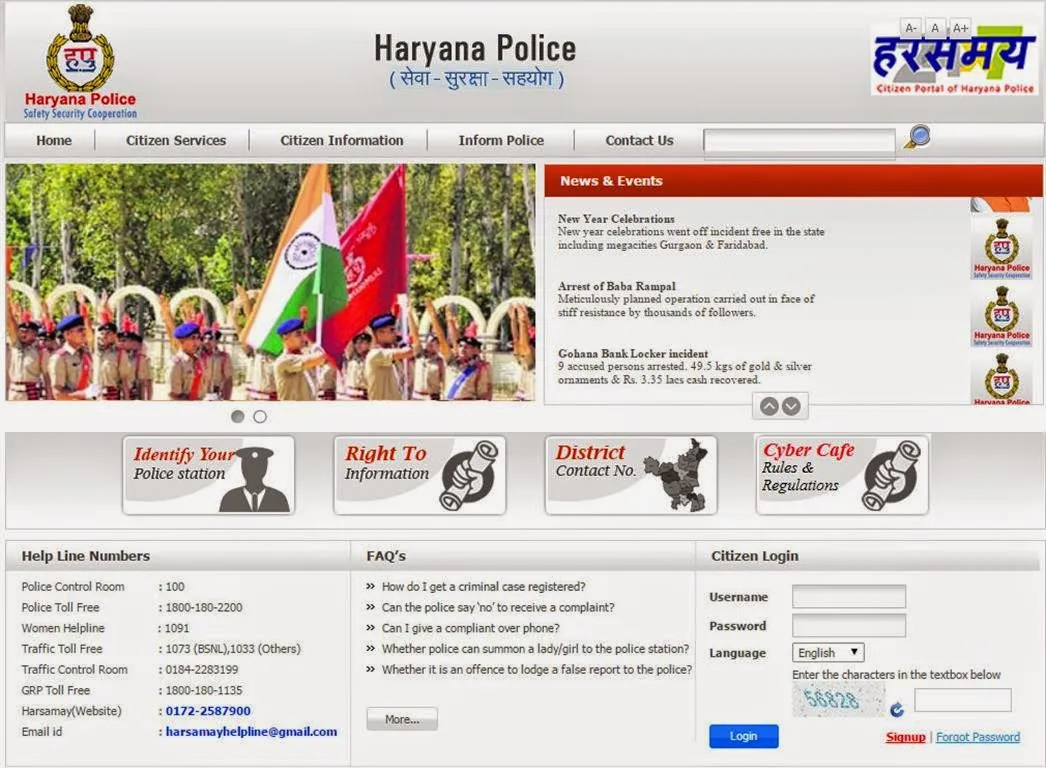
Task: Increase font size with A+ button
Action: pos(960,28)
